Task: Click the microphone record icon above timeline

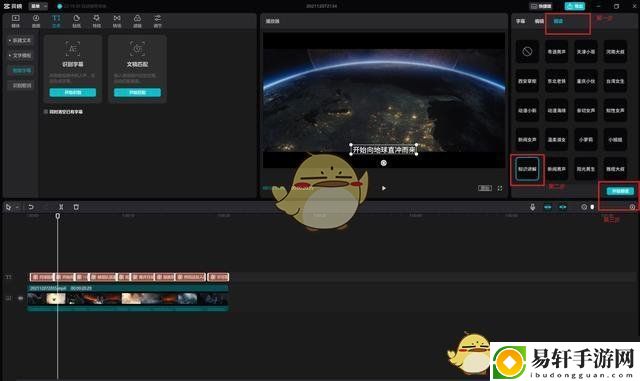Action: 532,207
